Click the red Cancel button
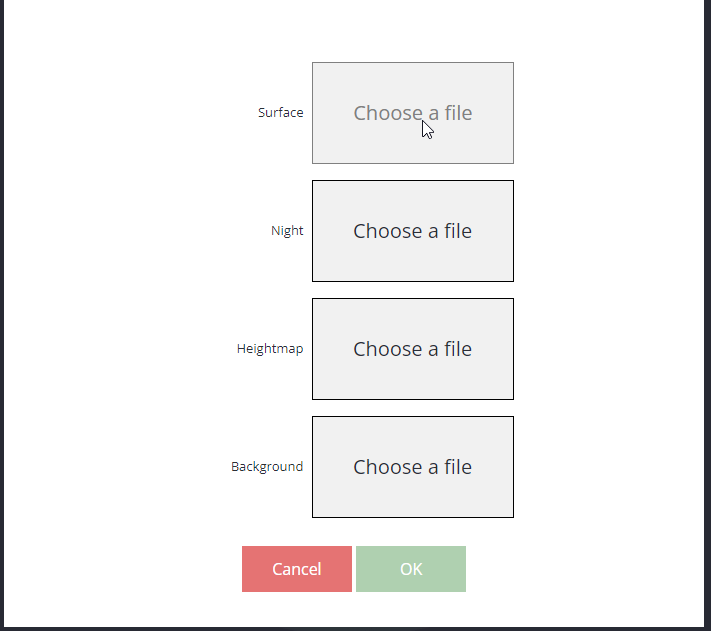This screenshot has width=711, height=631. click(297, 568)
